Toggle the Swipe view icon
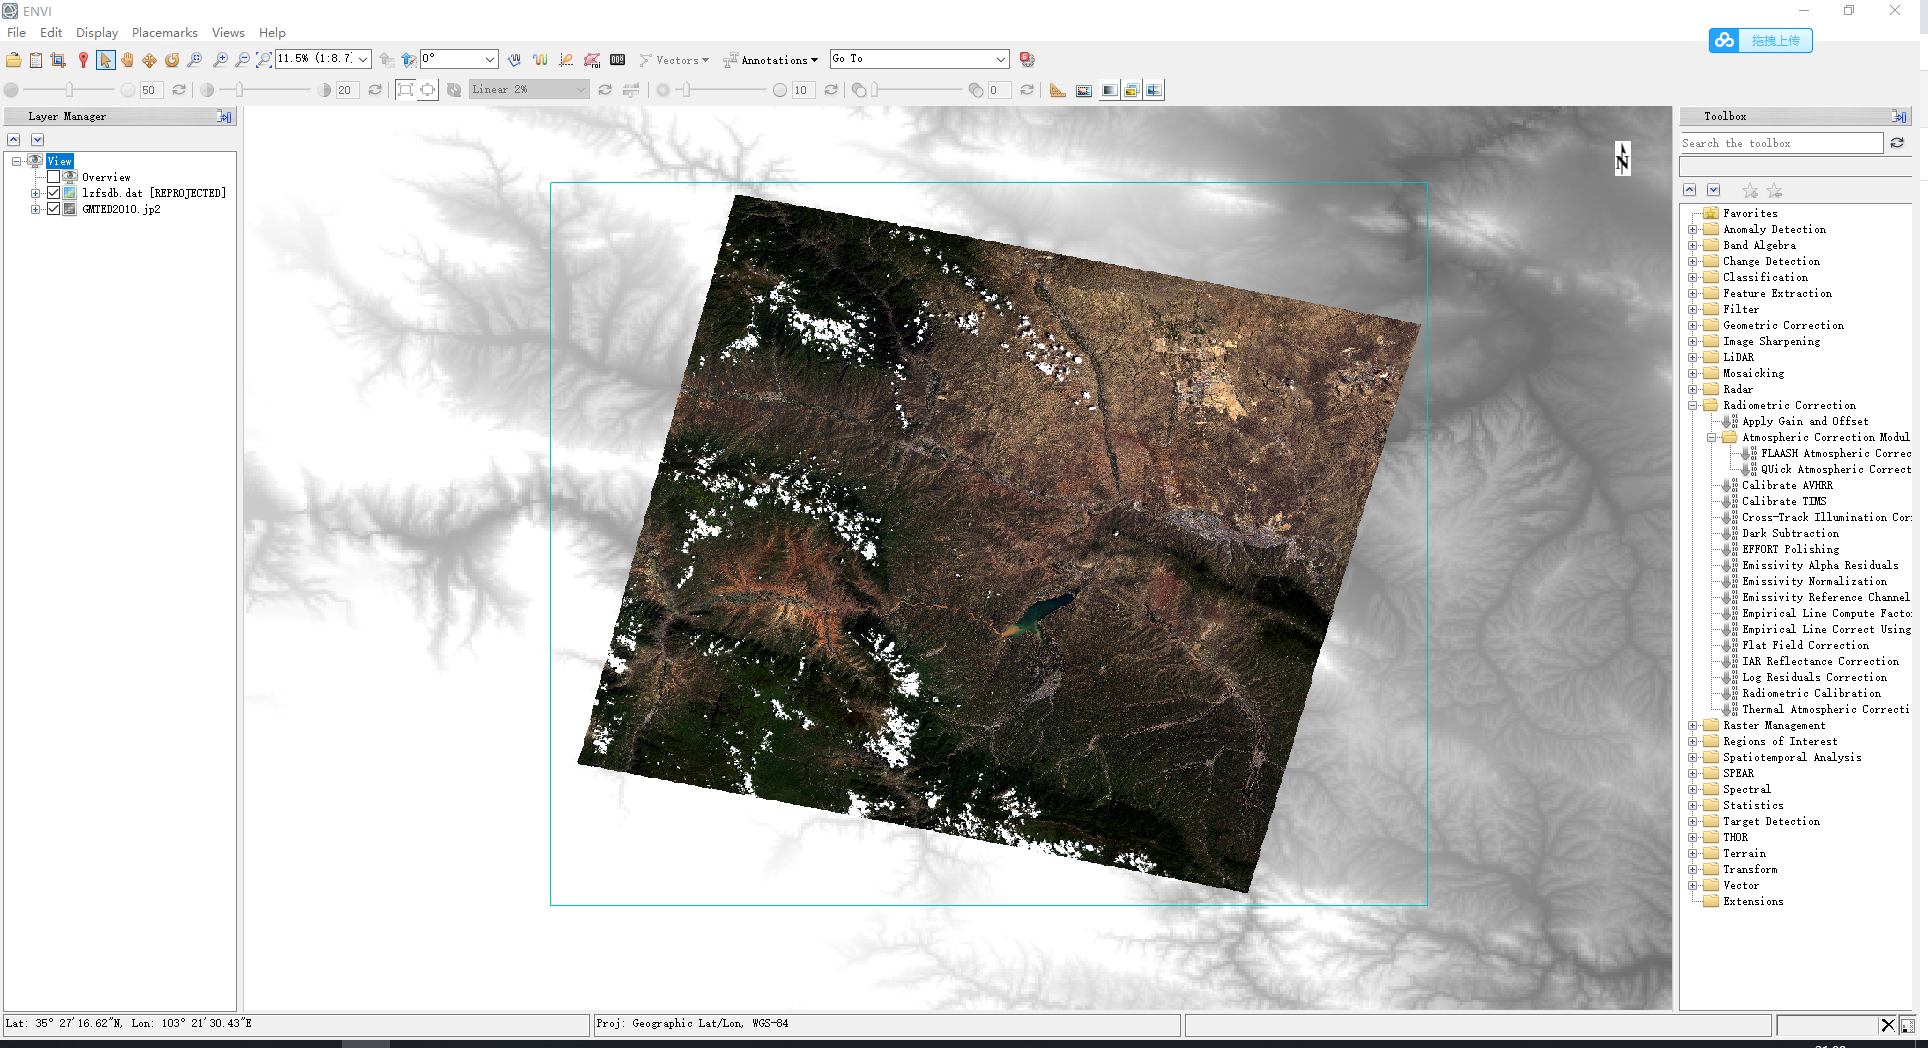The width and height of the screenshot is (1928, 1048). 1154,90
